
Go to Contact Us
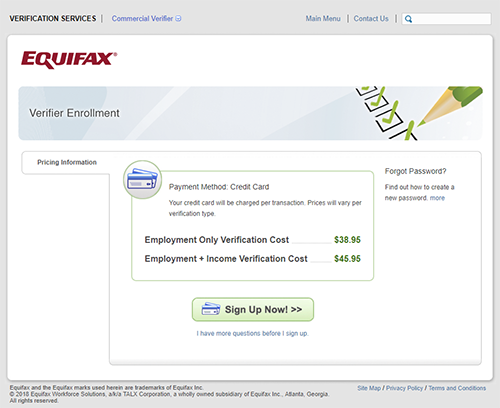371,19
